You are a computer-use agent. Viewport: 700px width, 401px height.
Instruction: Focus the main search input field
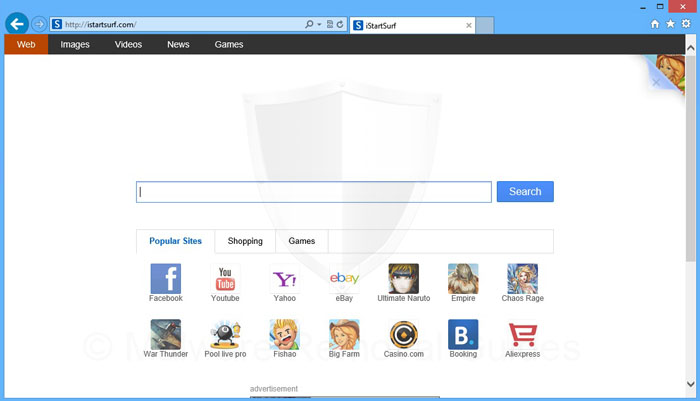(x=314, y=192)
